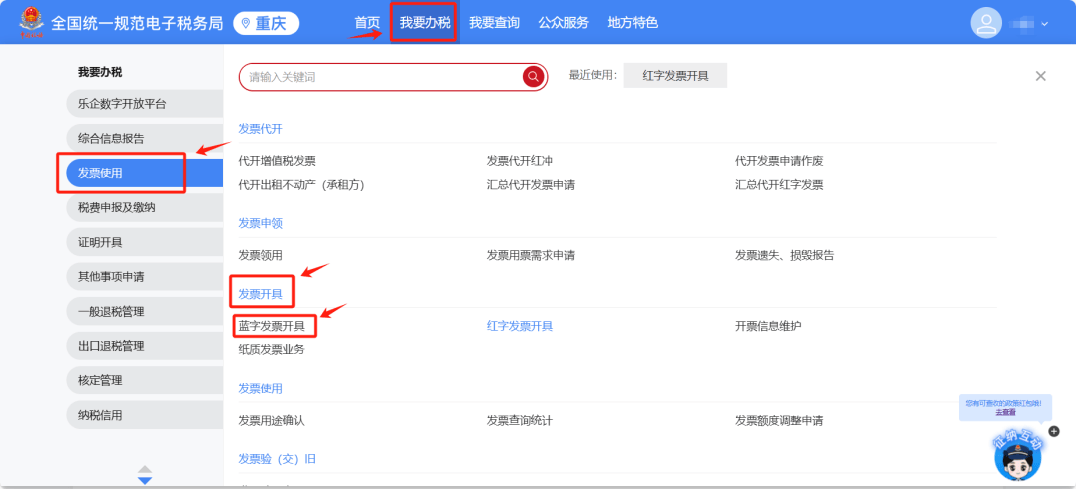Image resolution: width=1076 pixels, height=489 pixels.
Task: Click the keyword search input field
Action: [x=380, y=77]
